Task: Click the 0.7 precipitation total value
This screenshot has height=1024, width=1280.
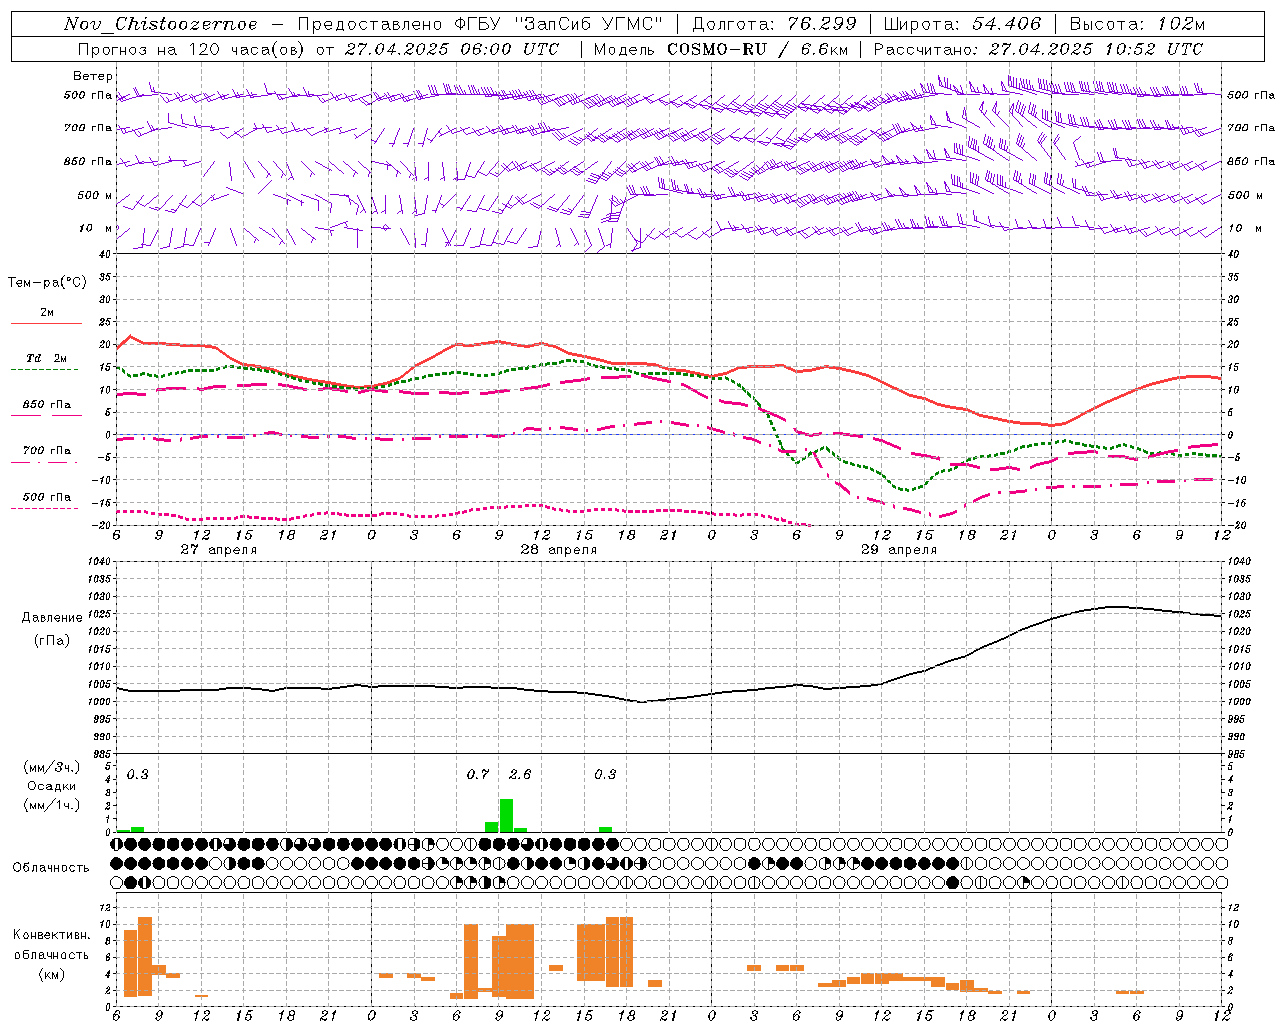Action: pyautogui.click(x=478, y=775)
